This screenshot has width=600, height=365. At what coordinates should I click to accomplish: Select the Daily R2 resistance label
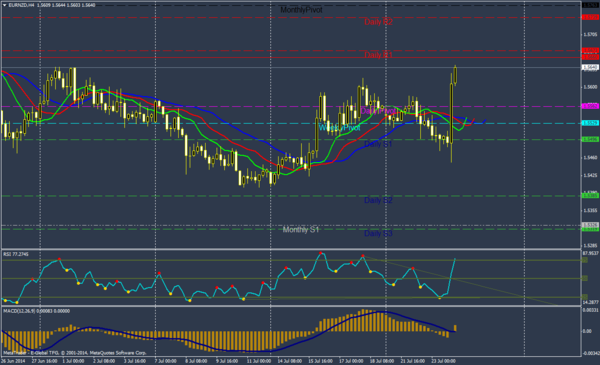click(x=378, y=22)
